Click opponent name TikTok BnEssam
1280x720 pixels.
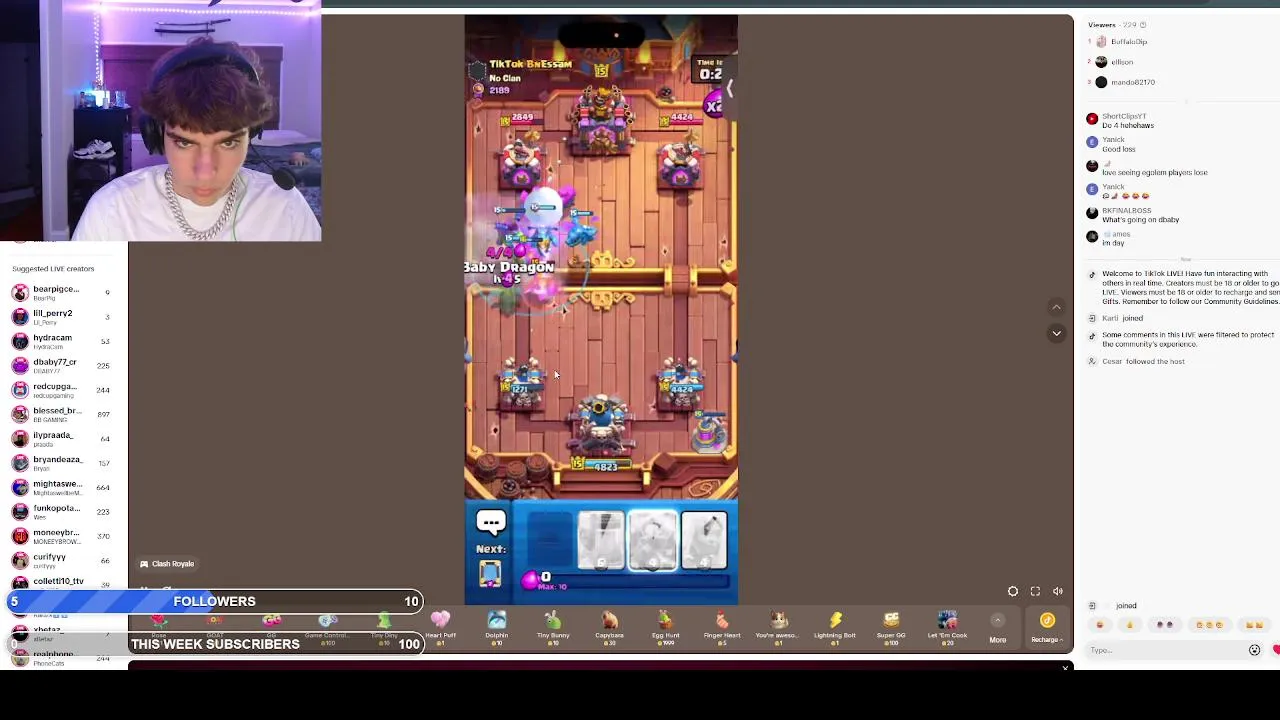point(531,64)
